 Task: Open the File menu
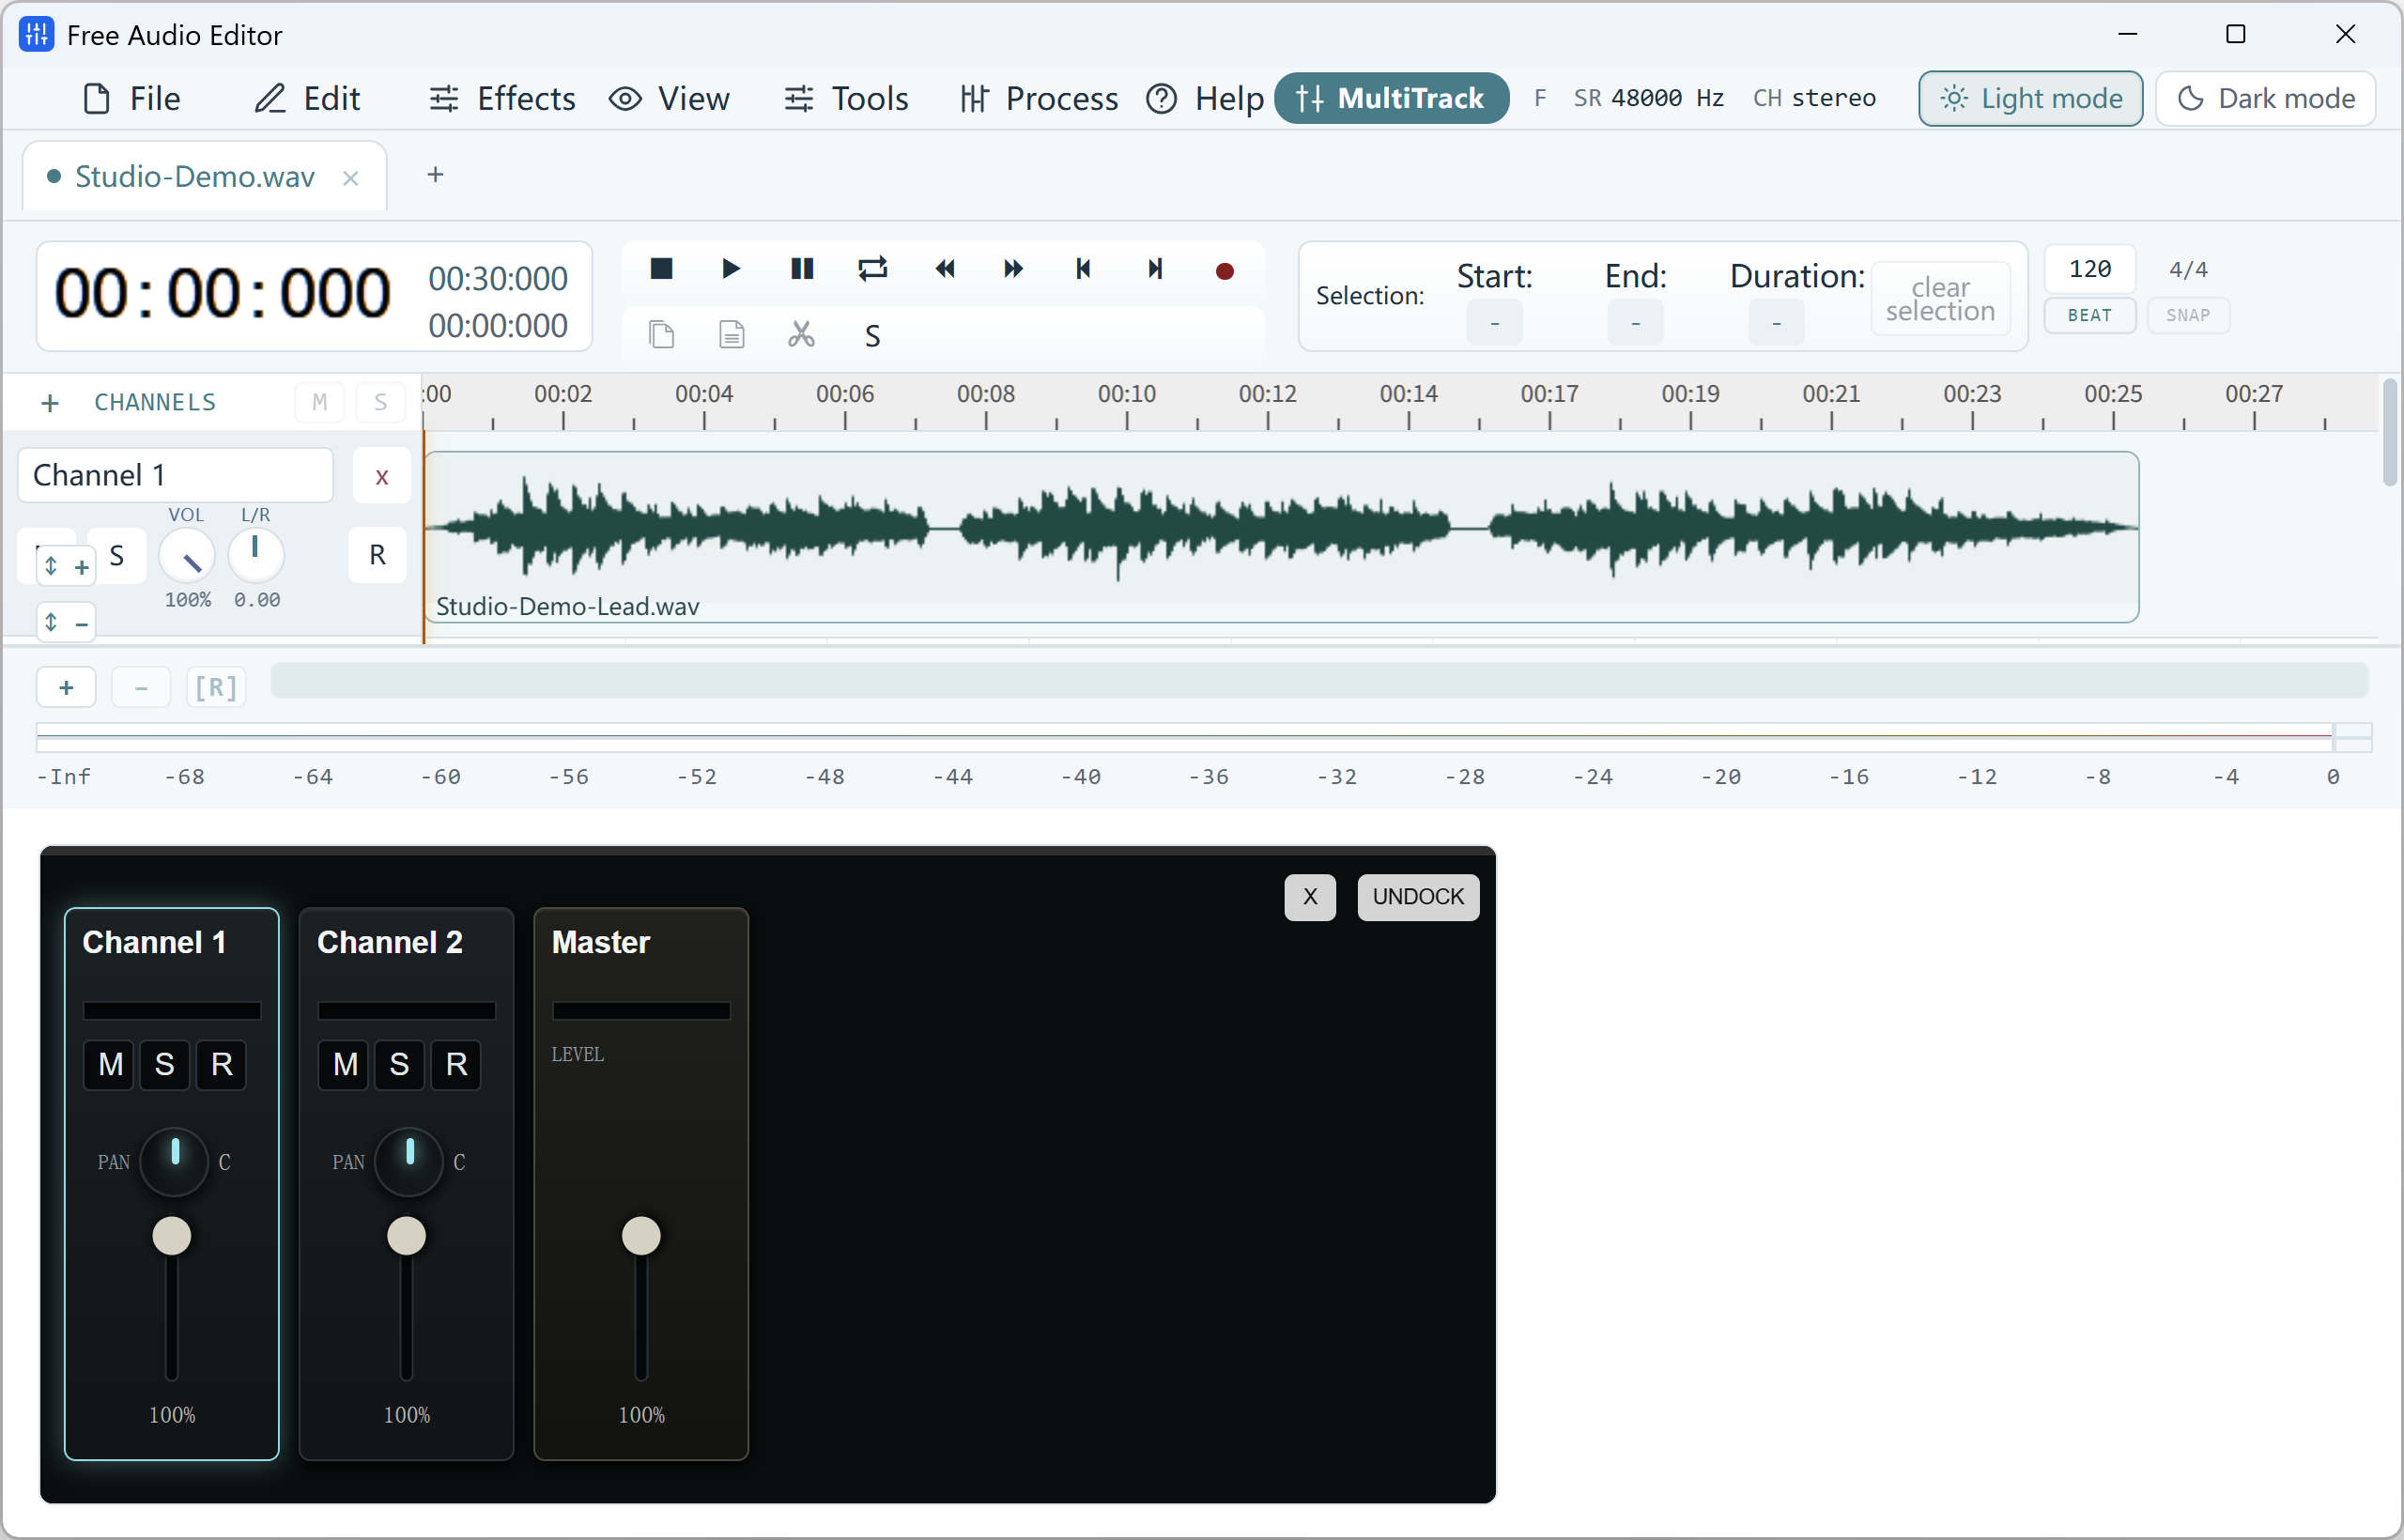132,98
